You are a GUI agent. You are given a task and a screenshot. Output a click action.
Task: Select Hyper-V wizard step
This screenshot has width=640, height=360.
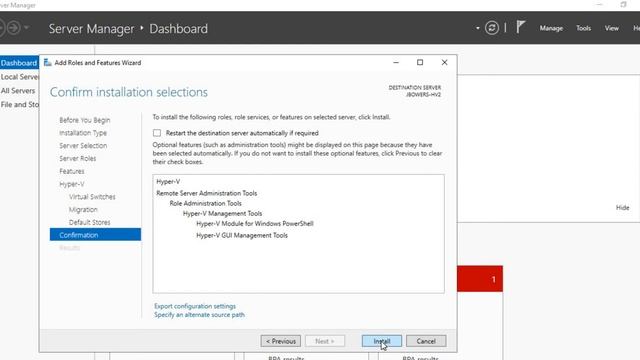tap(71, 184)
